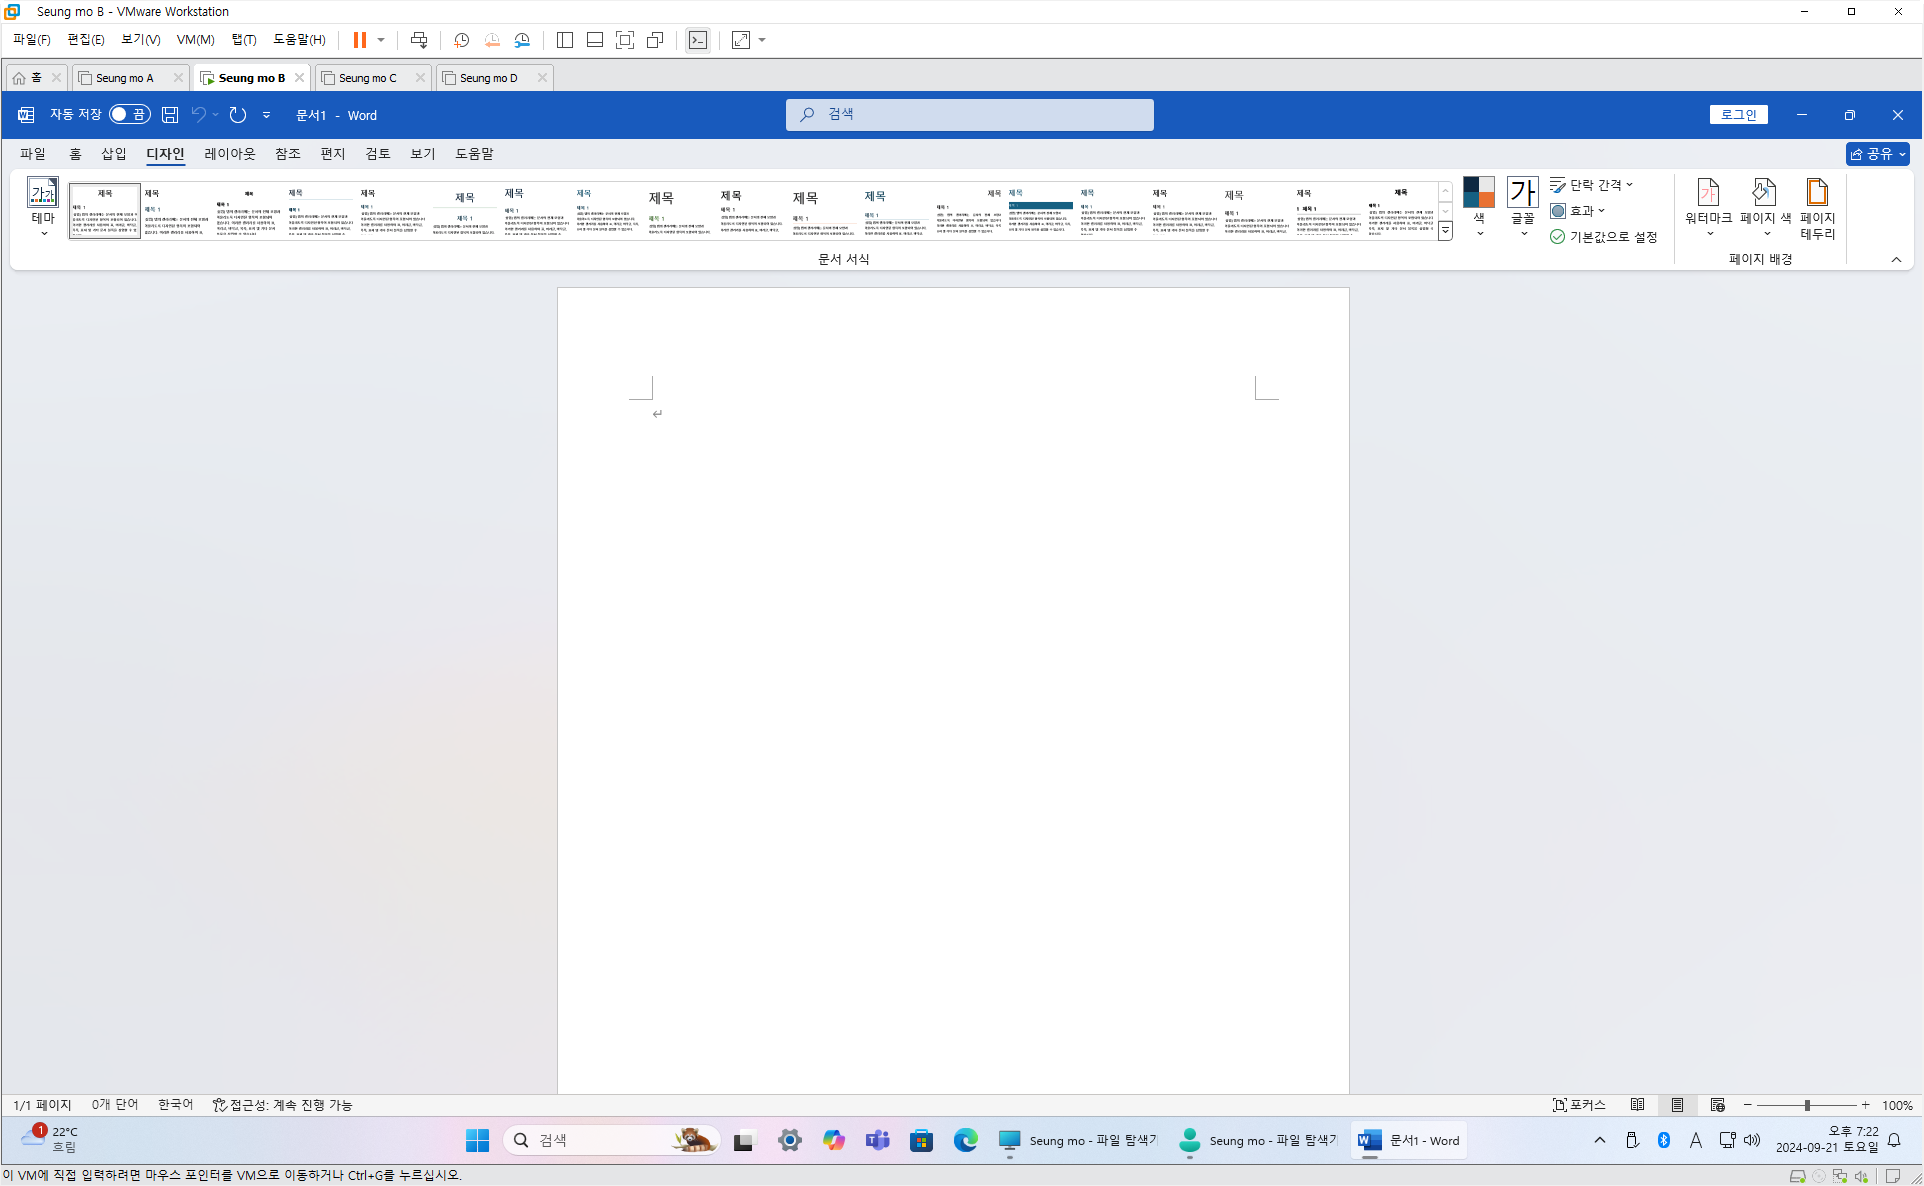Image resolution: width=1924 pixels, height=1186 pixels.
Task: Click Set as Default (기본값으로 설정)
Action: [1604, 237]
